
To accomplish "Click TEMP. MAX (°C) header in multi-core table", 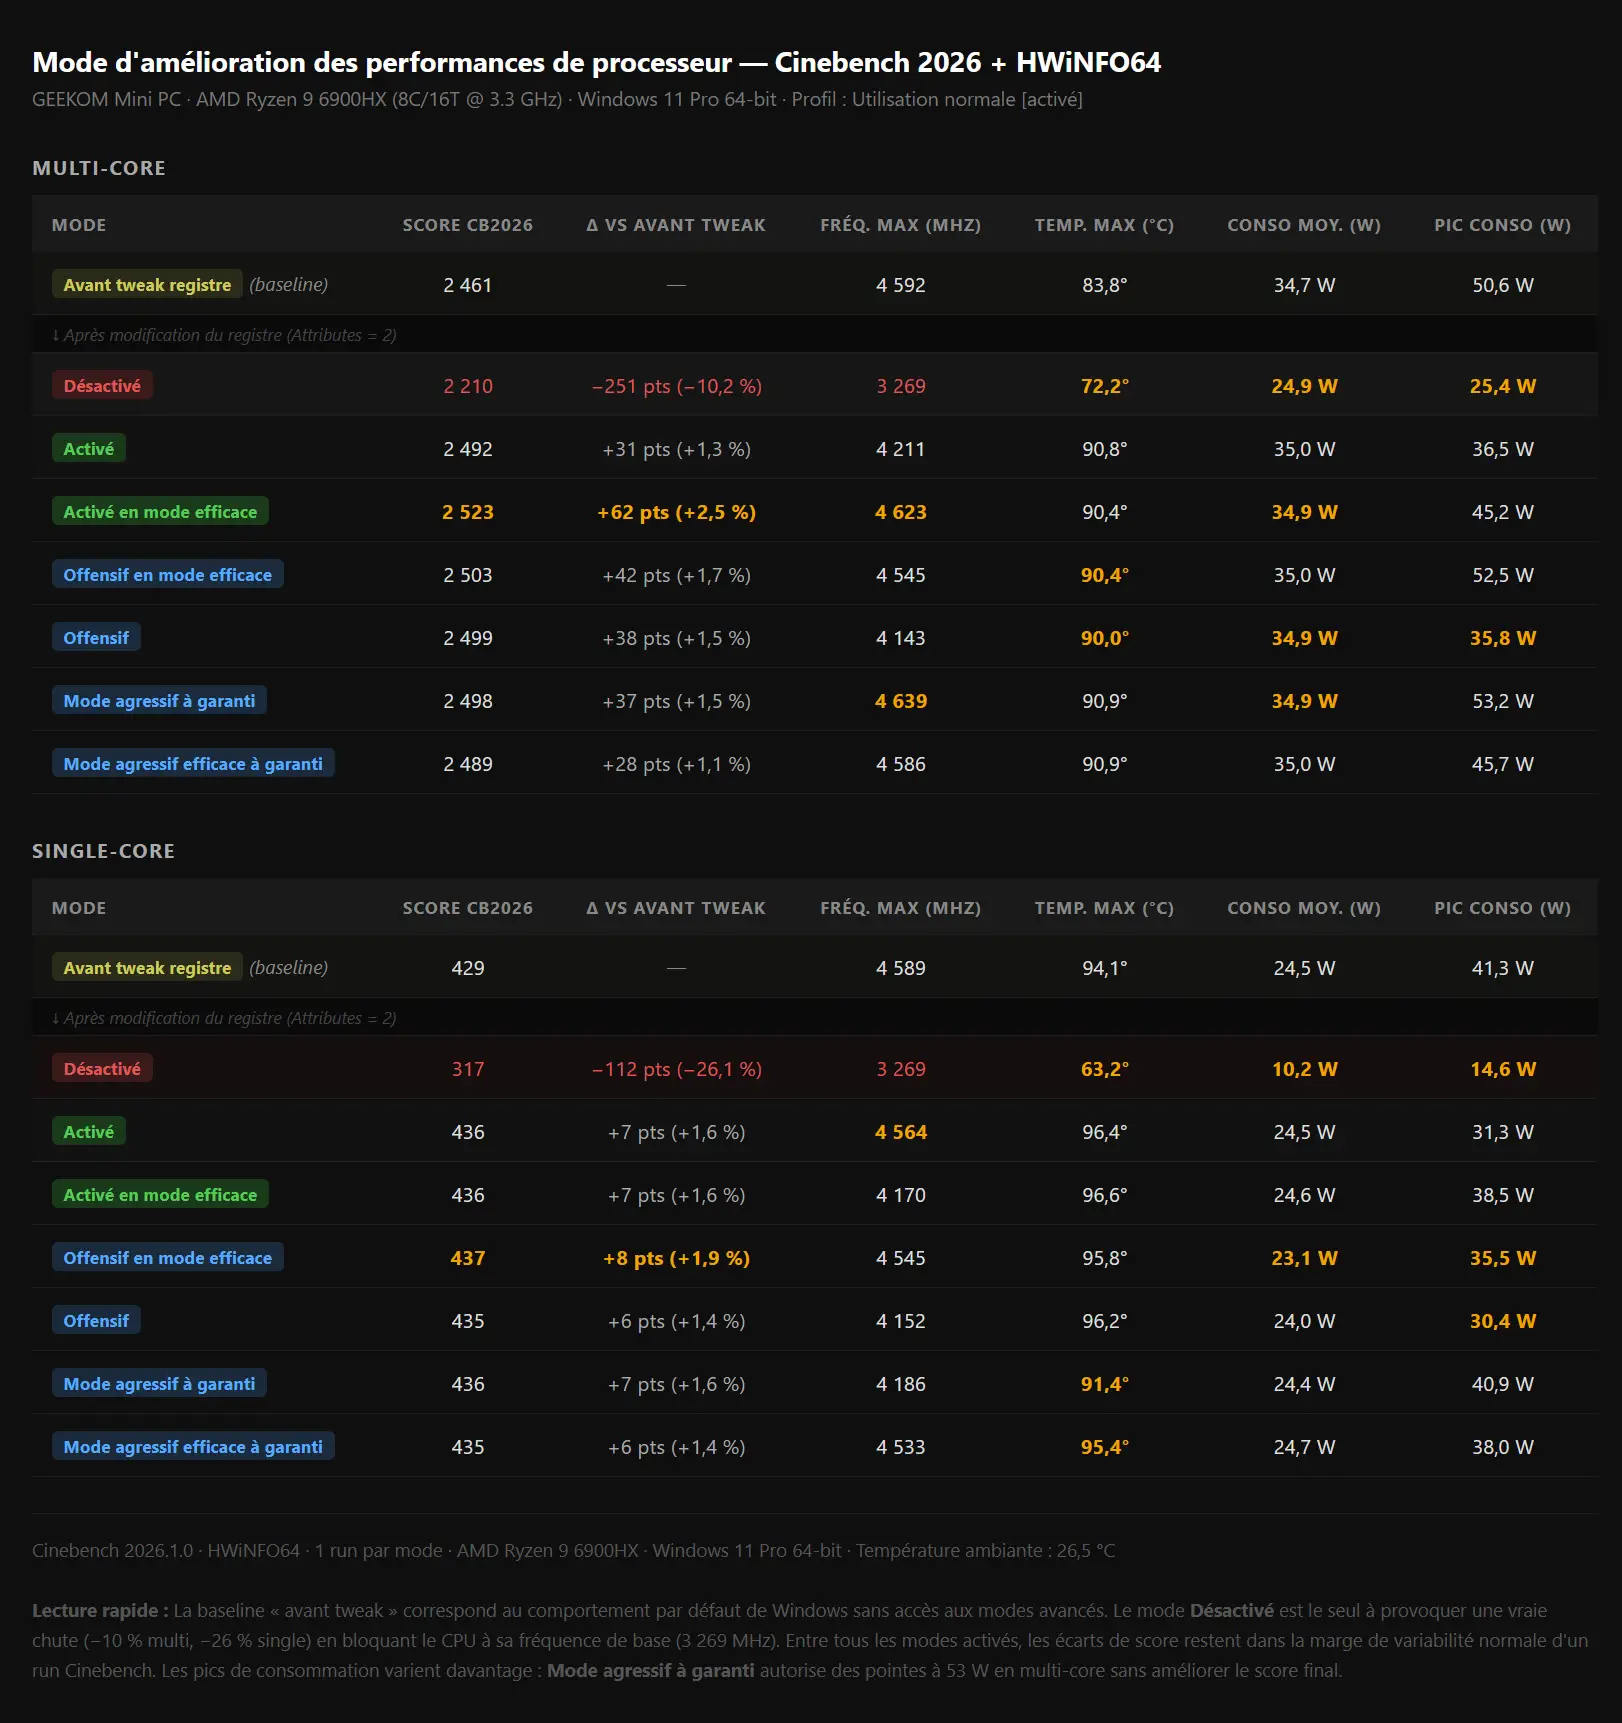I will (1104, 225).
